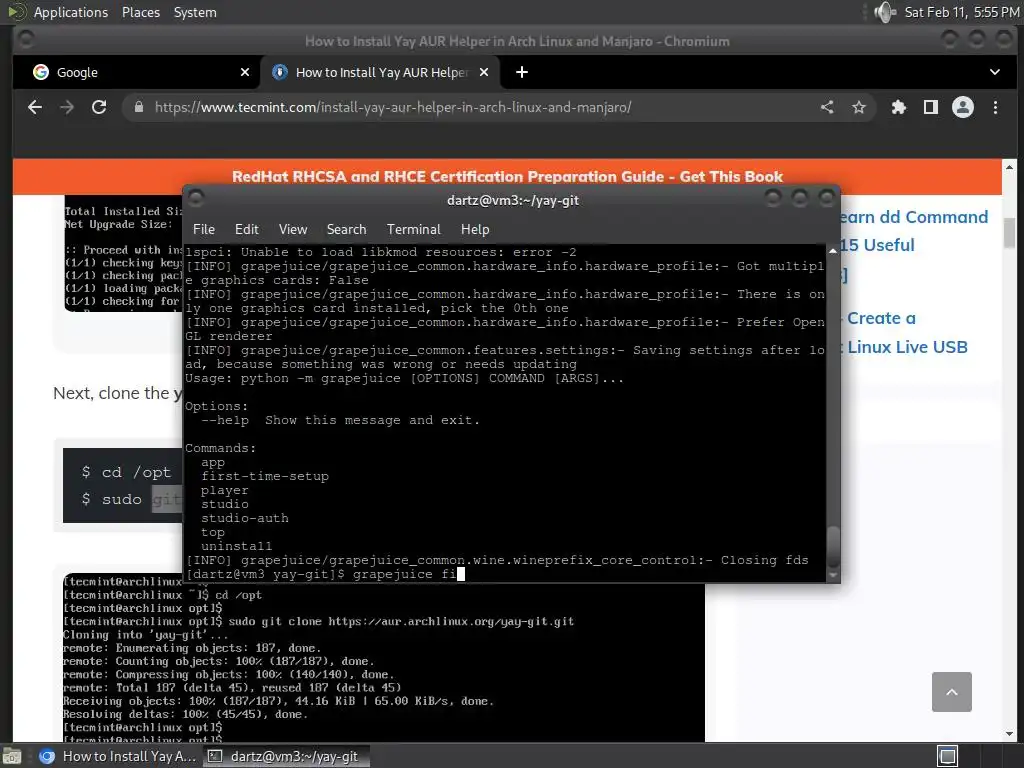Click the scroll-to-top arrow button
This screenshot has width=1024, height=768.
pos(952,692)
